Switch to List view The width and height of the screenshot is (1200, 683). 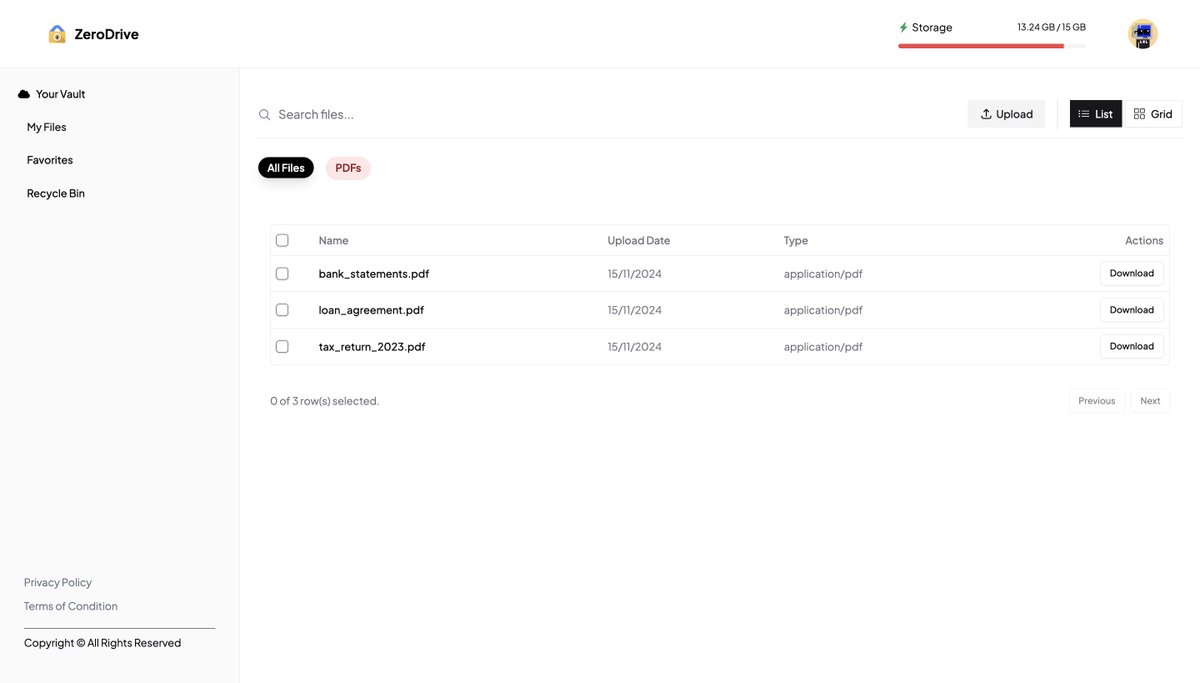1096,114
